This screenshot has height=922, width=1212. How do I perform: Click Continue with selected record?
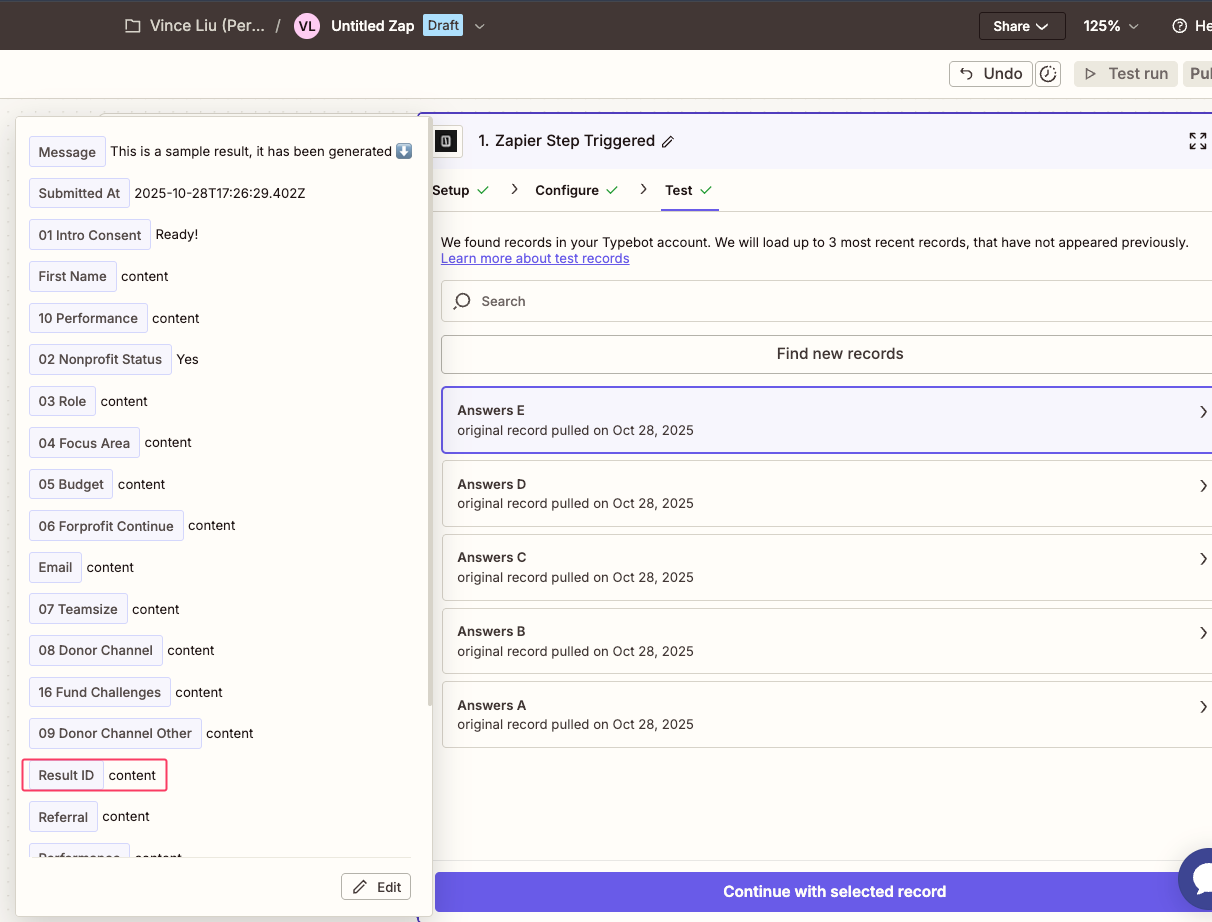833,892
